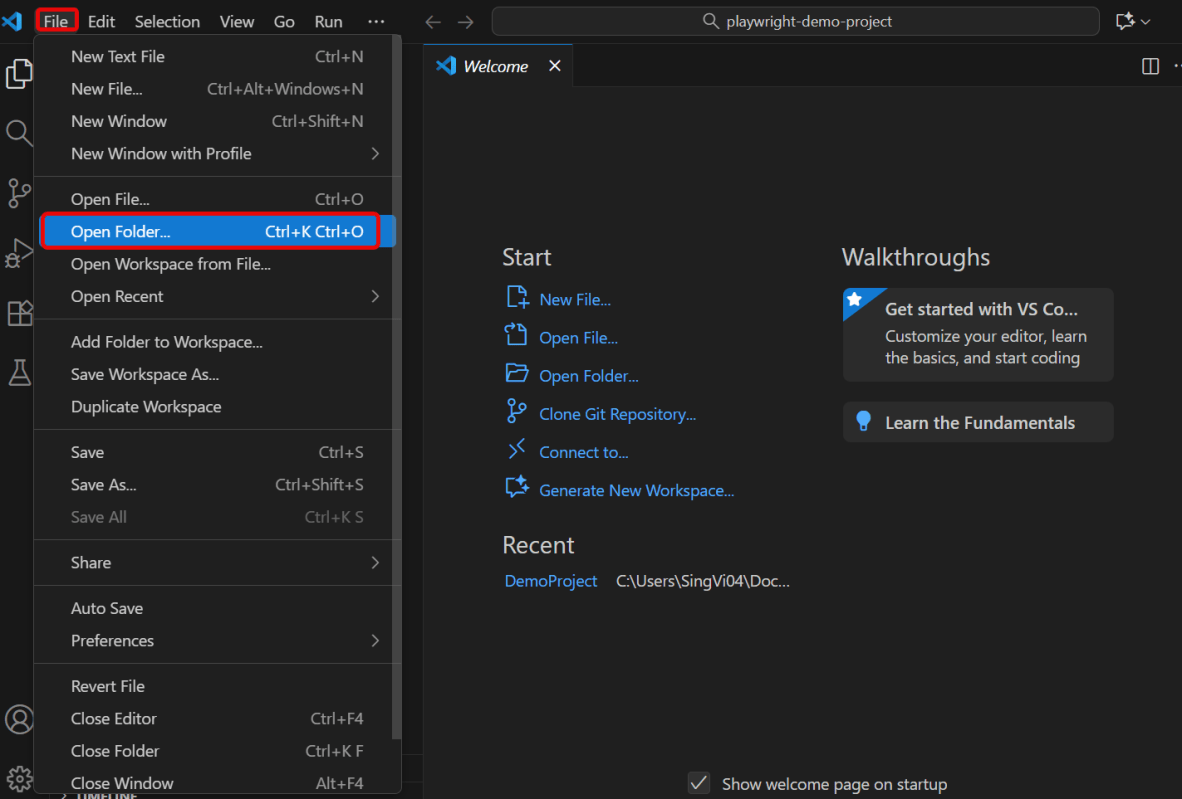The height and width of the screenshot is (799, 1182).
Task: Open the Extensions view icon
Action: click(19, 313)
